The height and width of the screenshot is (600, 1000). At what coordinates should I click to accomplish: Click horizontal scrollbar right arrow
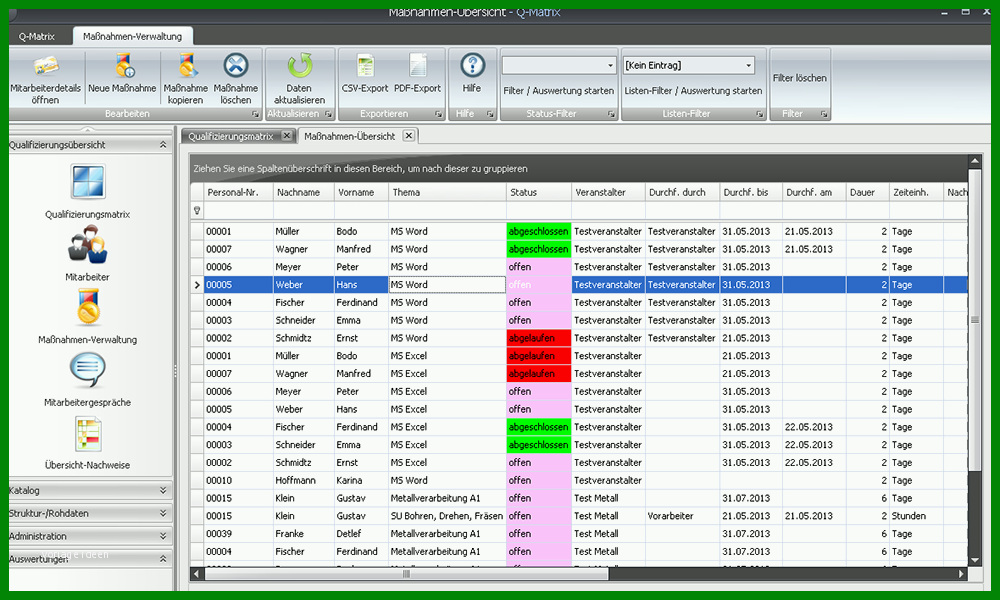click(x=961, y=574)
